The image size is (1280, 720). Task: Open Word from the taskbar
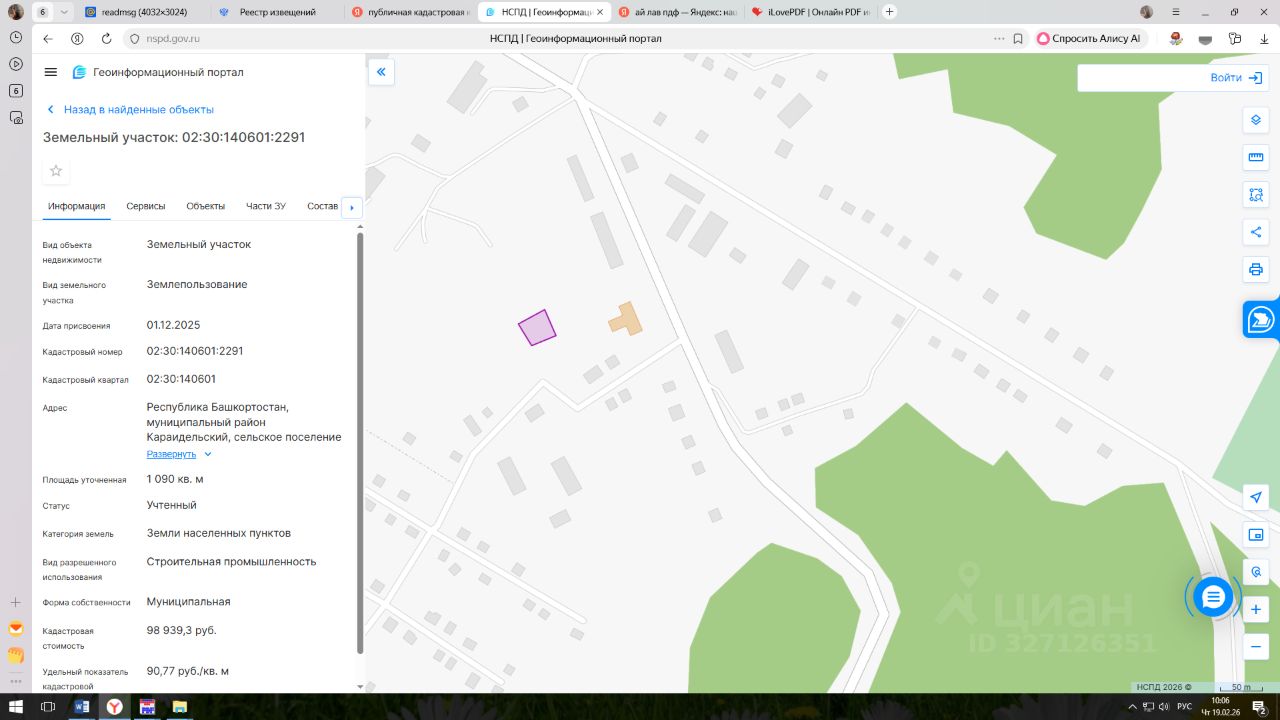(82, 707)
